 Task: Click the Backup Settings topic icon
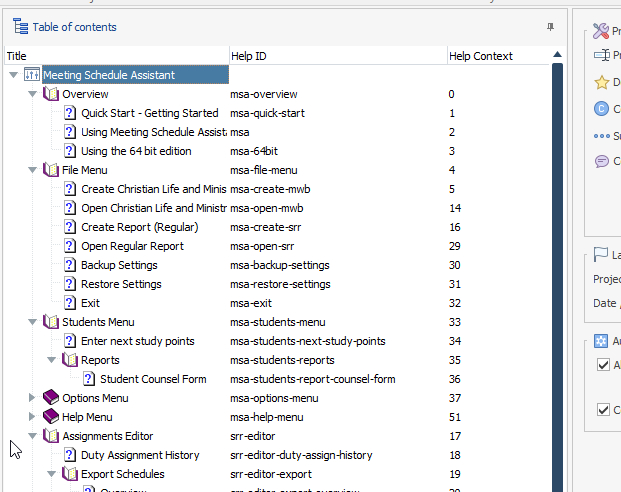[70, 265]
